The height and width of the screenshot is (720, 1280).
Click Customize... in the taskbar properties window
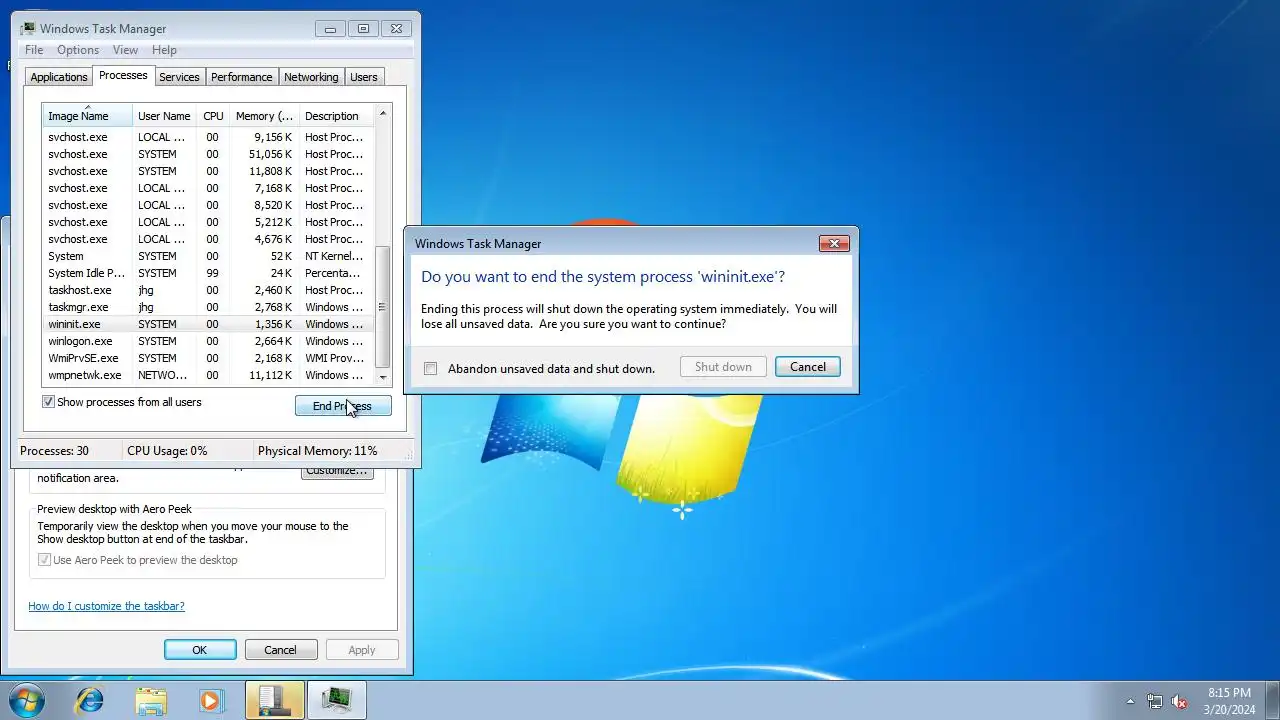coord(337,471)
